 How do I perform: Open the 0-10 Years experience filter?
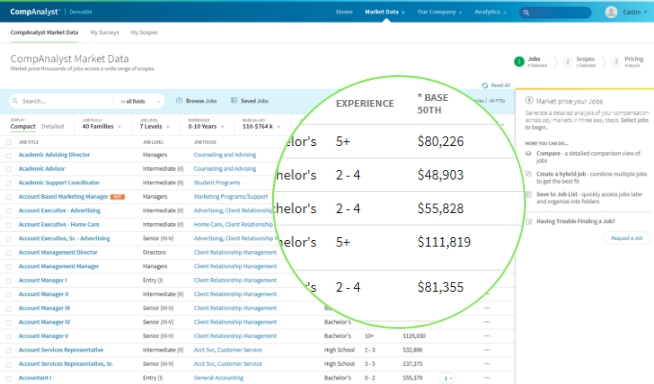click(x=206, y=126)
